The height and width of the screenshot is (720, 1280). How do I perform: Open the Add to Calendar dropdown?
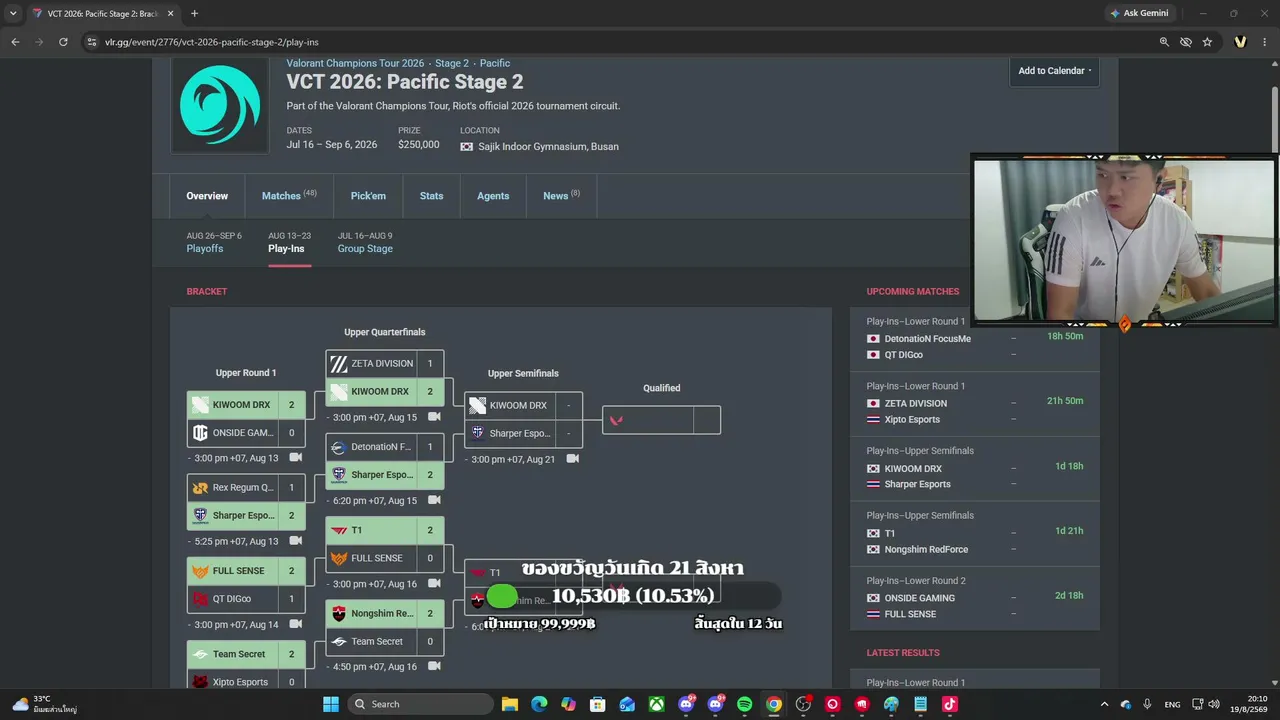(1055, 71)
